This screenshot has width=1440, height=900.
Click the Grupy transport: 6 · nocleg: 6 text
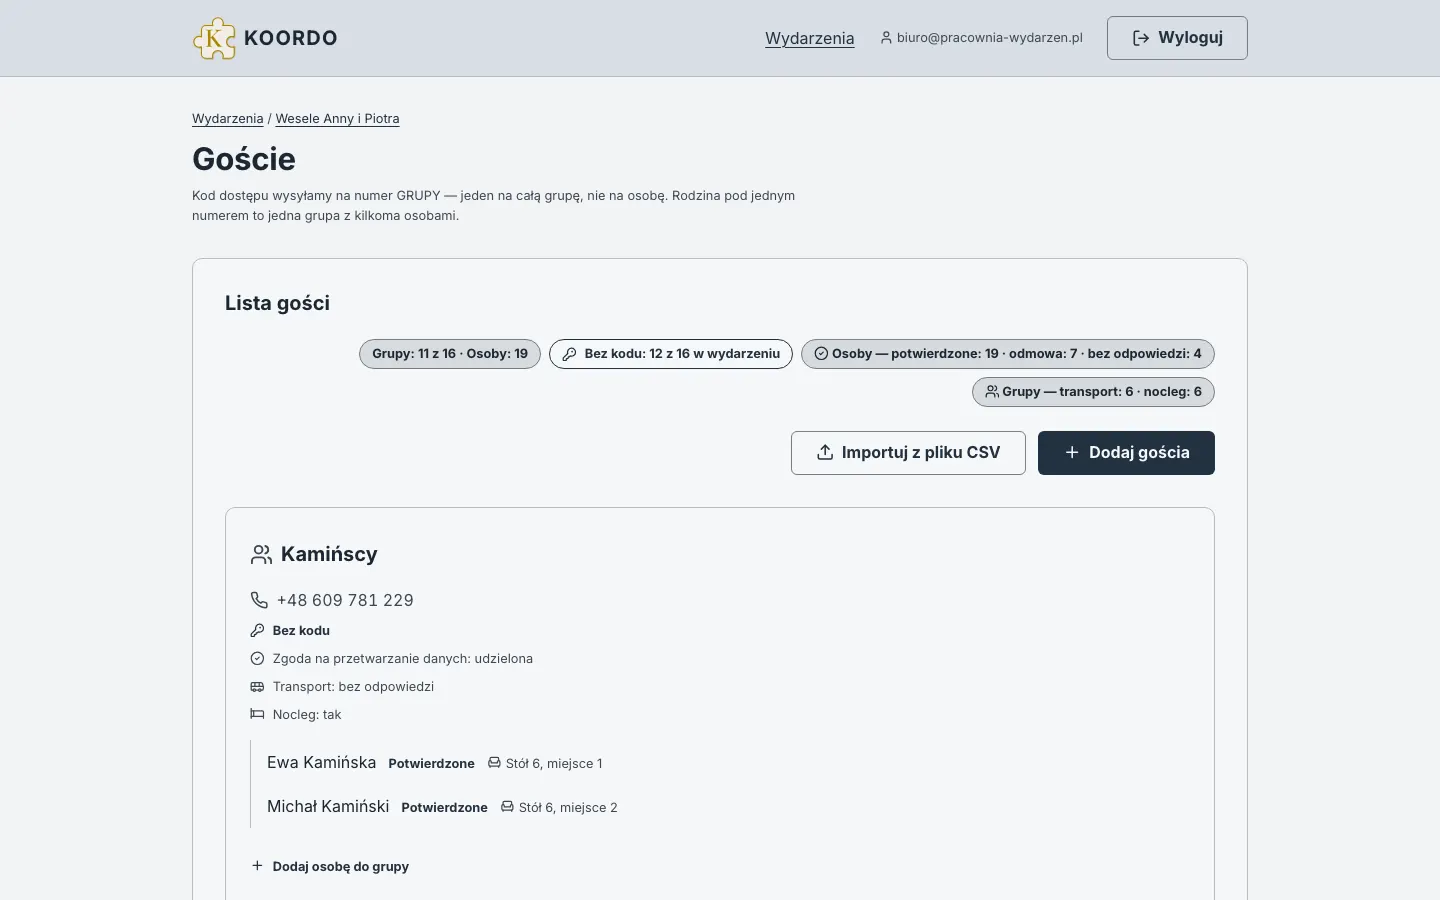click(1102, 392)
